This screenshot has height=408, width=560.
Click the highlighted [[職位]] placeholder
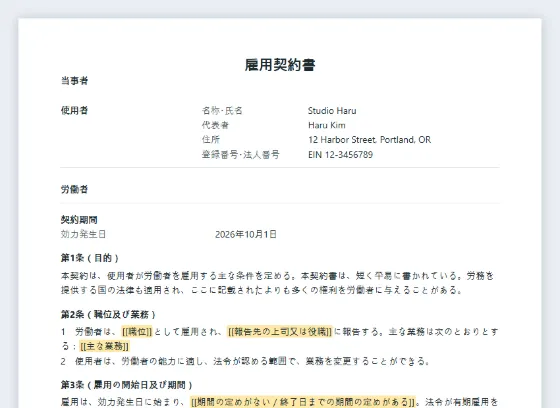coord(137,332)
